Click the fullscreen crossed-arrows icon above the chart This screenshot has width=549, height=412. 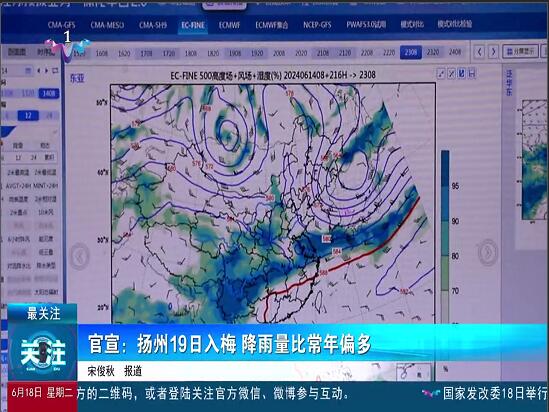(452, 74)
